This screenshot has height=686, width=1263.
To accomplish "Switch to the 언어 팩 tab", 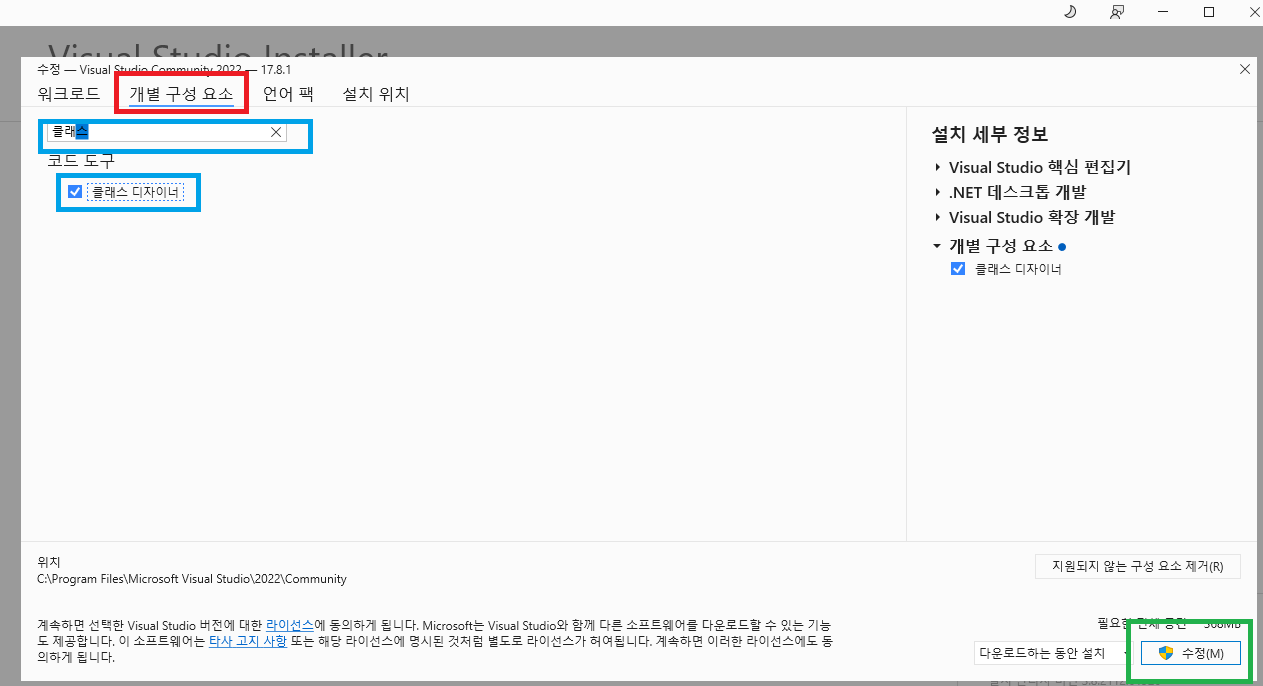I will click(x=288, y=94).
